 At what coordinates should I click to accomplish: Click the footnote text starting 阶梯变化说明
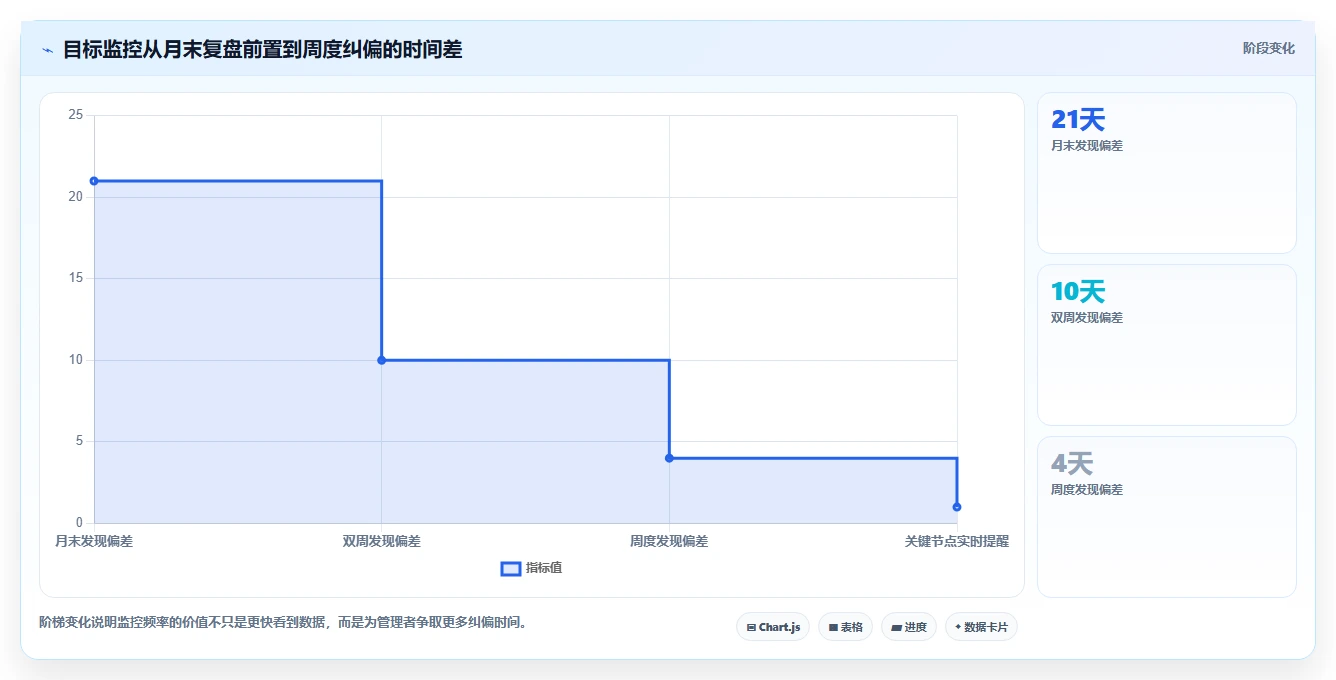click(283, 622)
